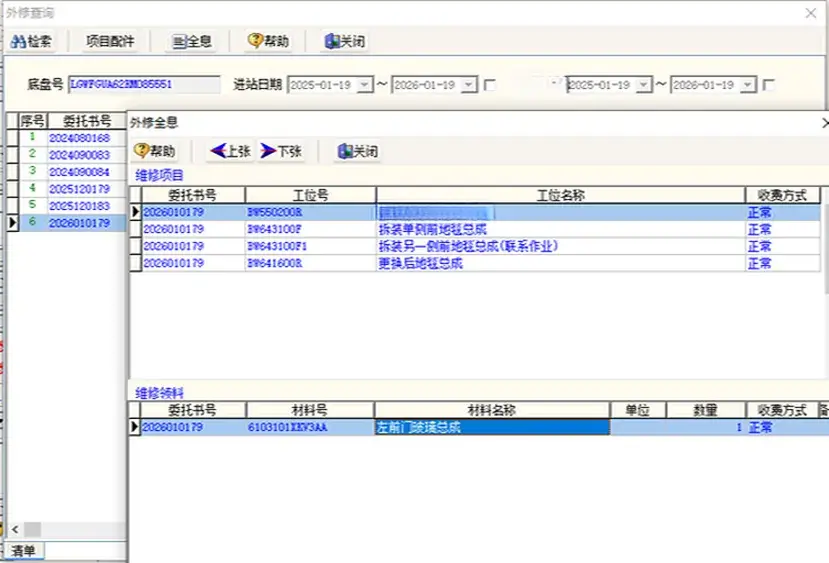Open the 全息 view in main toolbar
The width and height of the screenshot is (829, 563).
(x=191, y=42)
